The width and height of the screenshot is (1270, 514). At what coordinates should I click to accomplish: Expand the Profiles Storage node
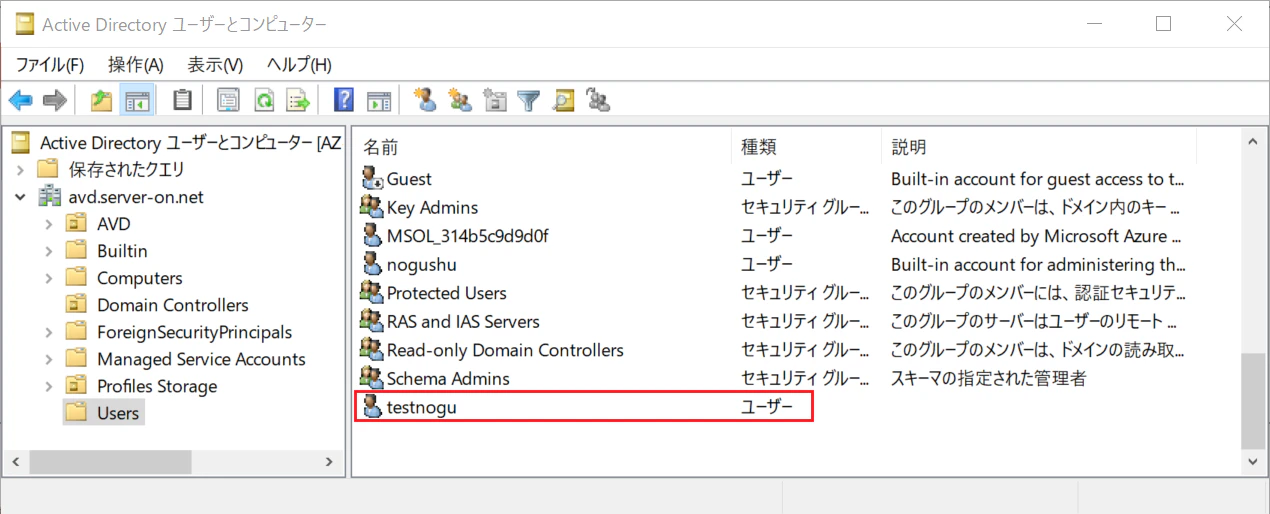tap(49, 386)
